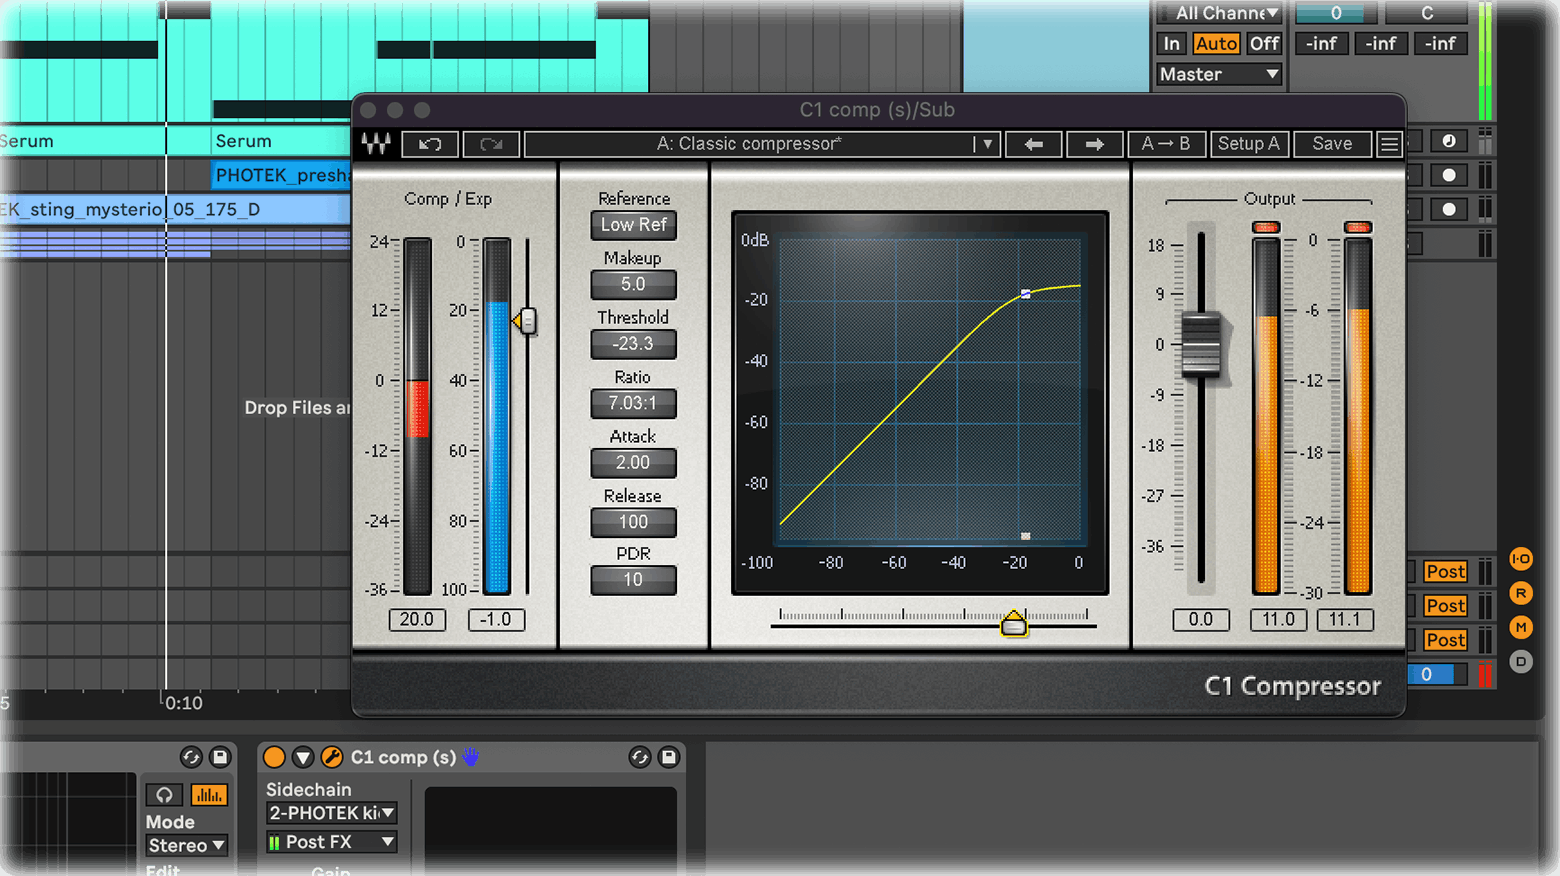Click the Setup A button
Image resolution: width=1560 pixels, height=876 pixels.
pos(1248,144)
